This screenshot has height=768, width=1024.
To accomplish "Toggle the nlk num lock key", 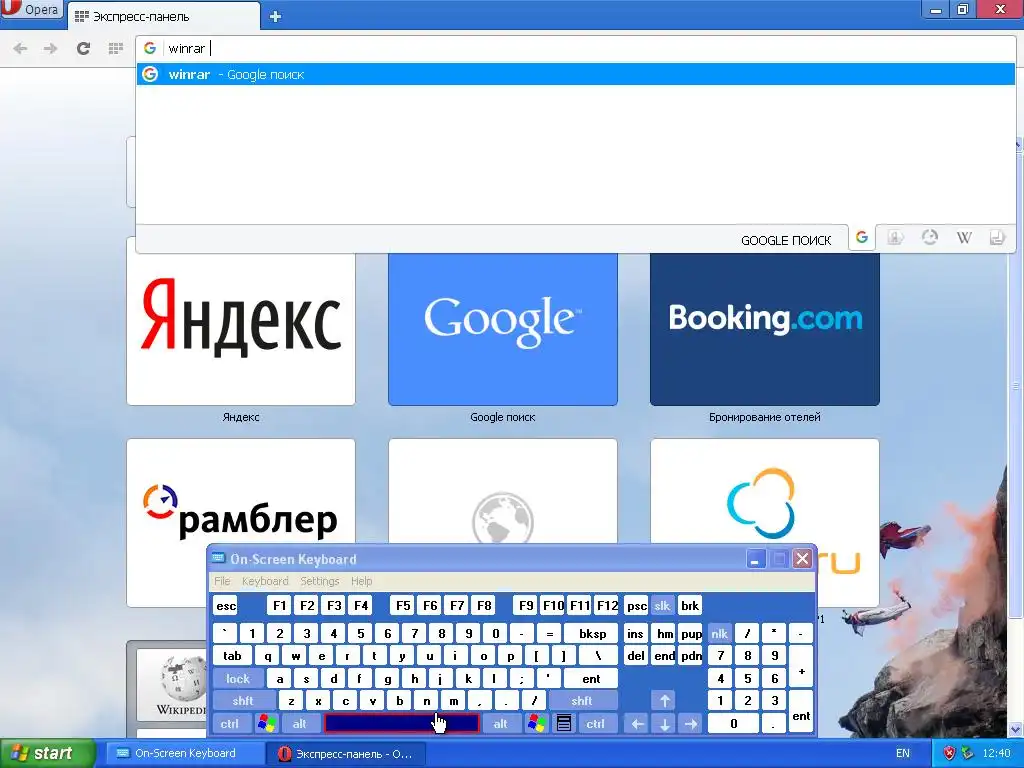I will click(719, 633).
